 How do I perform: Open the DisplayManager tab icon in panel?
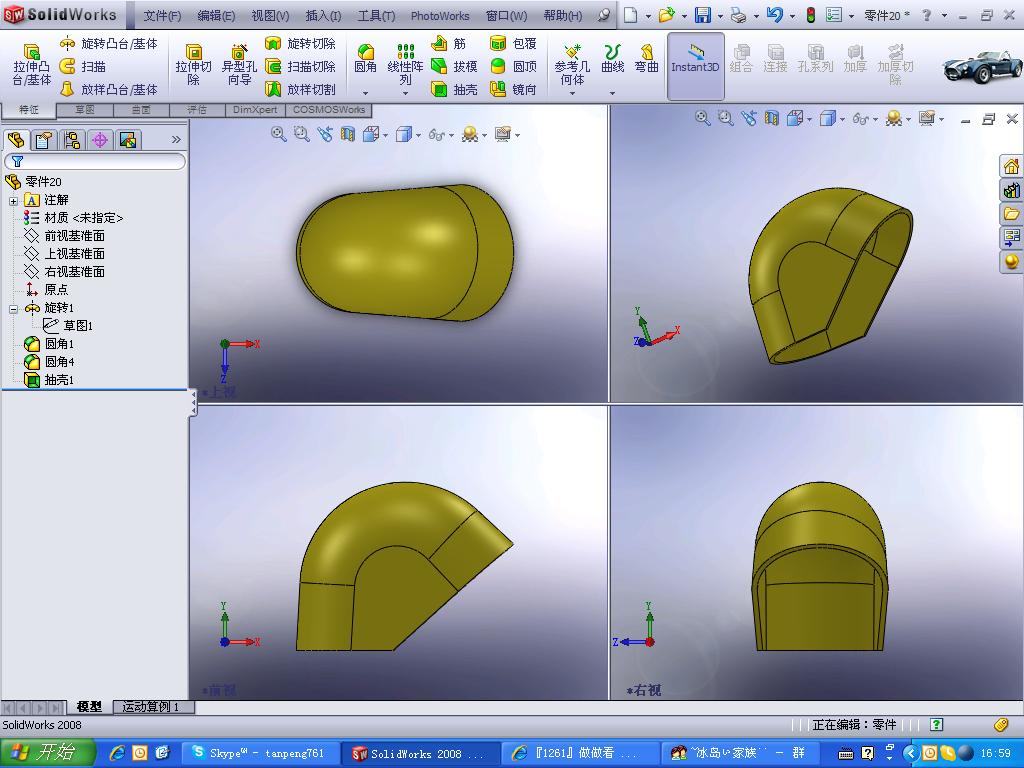click(x=128, y=140)
